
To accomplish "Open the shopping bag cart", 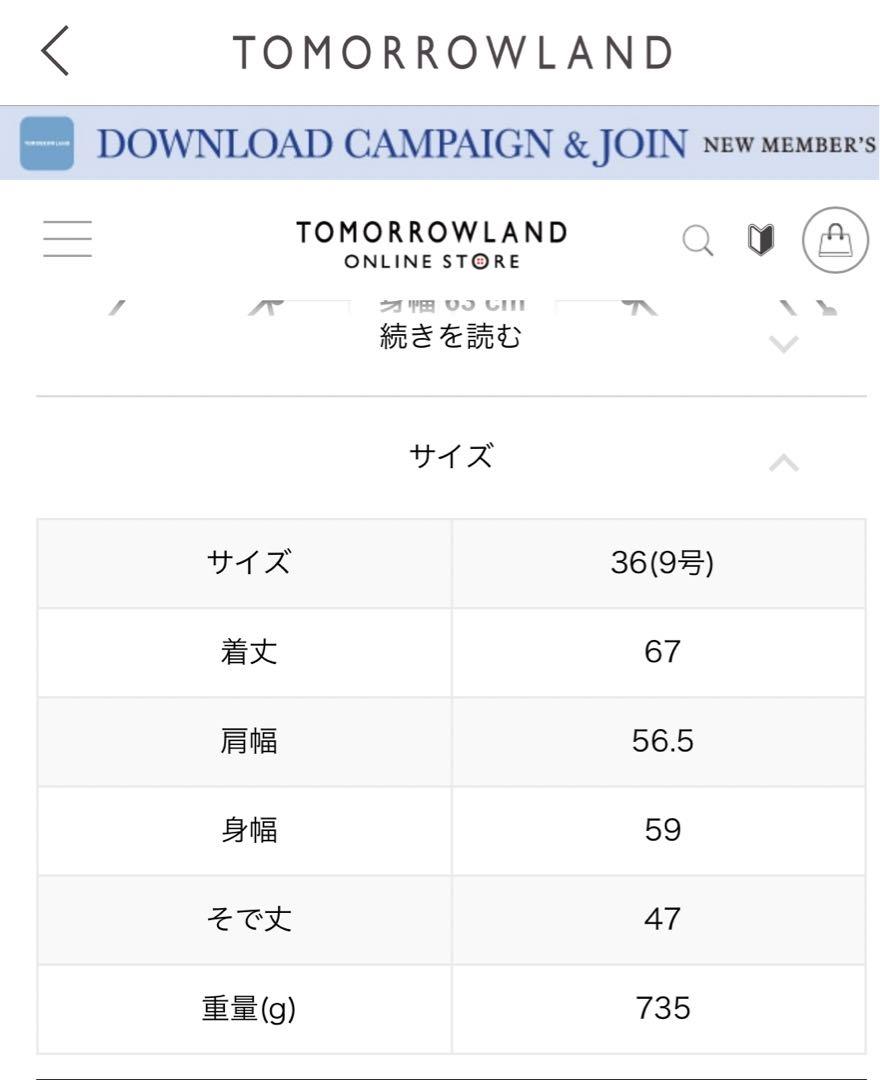I will [x=835, y=240].
